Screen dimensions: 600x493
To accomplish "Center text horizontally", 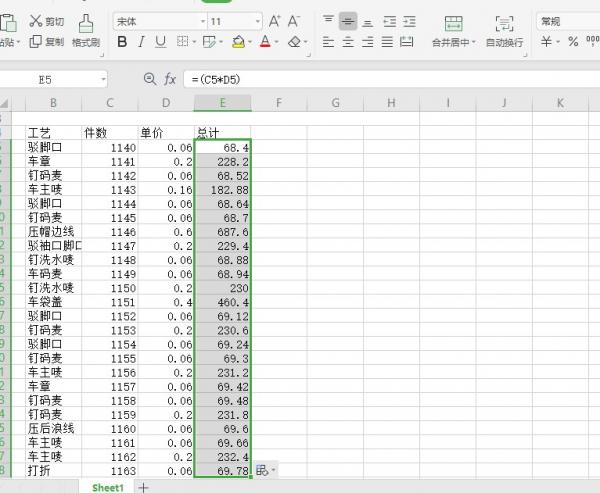I will [x=348, y=41].
